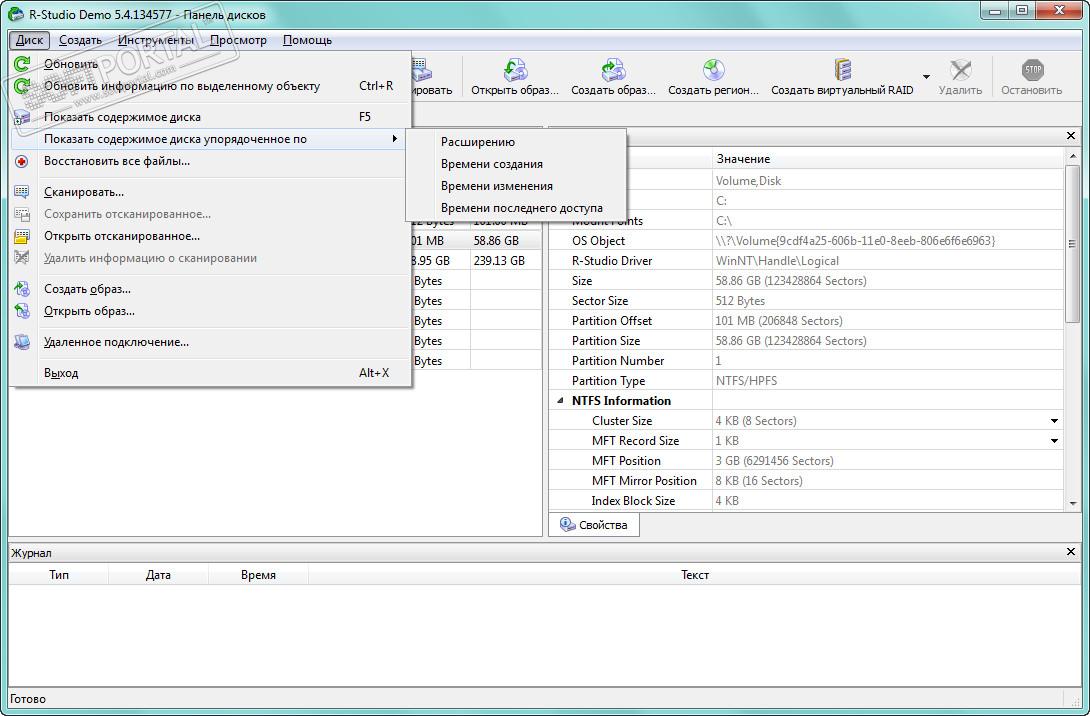
Task: Choose Обновить информацию по выделенному объекту
Action: (x=210, y=86)
